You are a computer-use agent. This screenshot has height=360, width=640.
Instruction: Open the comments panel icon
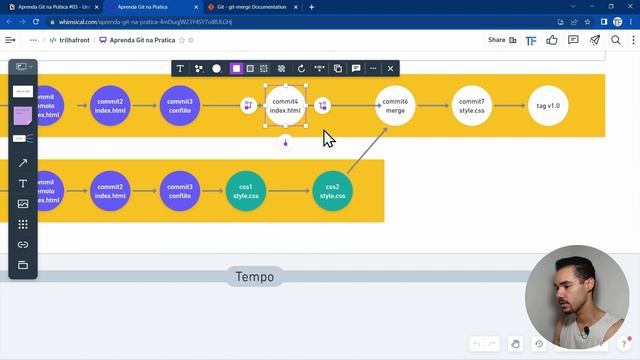573,40
